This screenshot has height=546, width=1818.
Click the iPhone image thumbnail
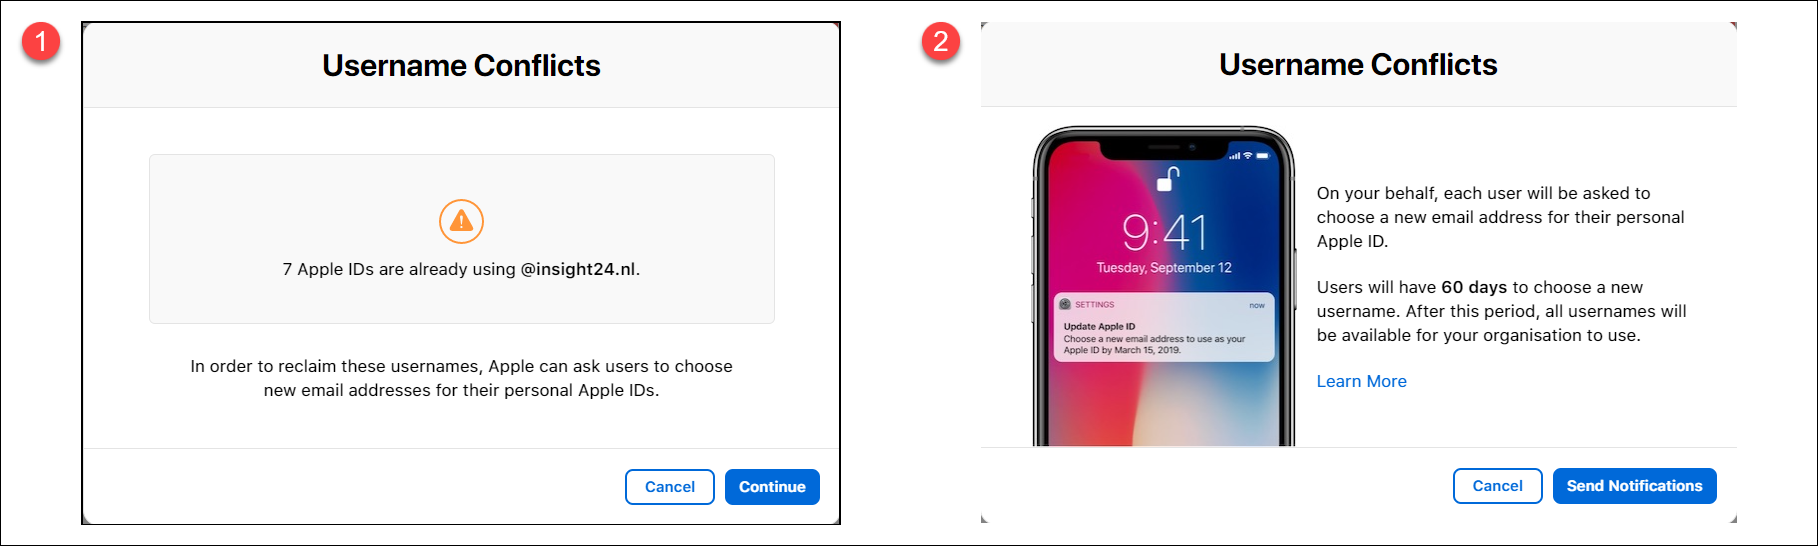(x=1164, y=286)
